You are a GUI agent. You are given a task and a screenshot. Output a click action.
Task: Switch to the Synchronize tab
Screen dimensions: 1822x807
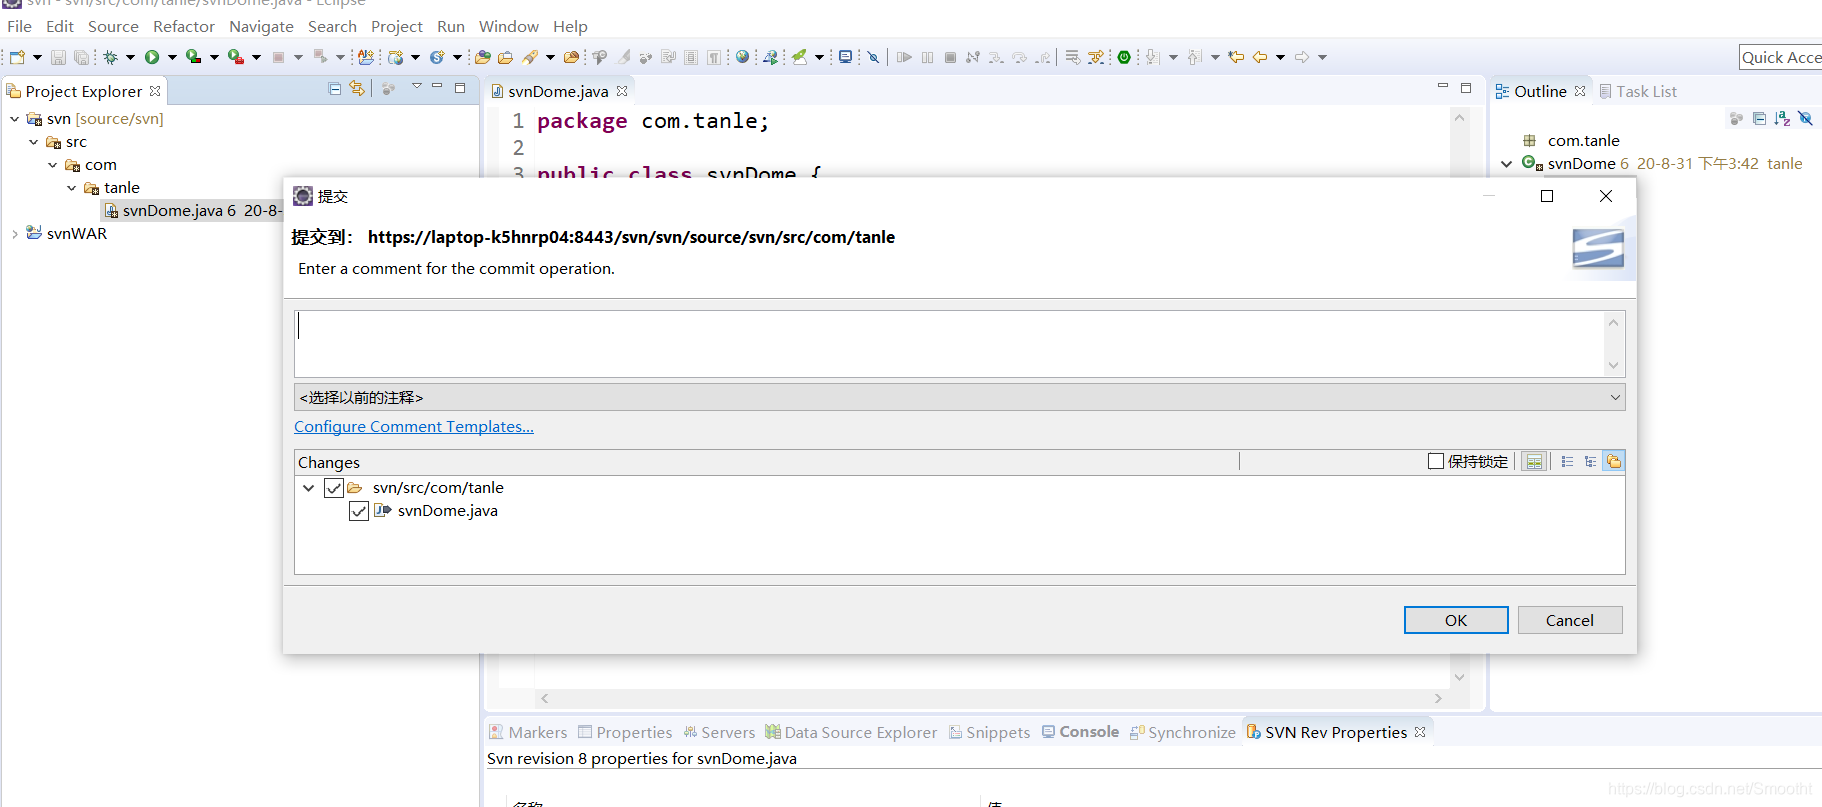[x=1183, y=732]
